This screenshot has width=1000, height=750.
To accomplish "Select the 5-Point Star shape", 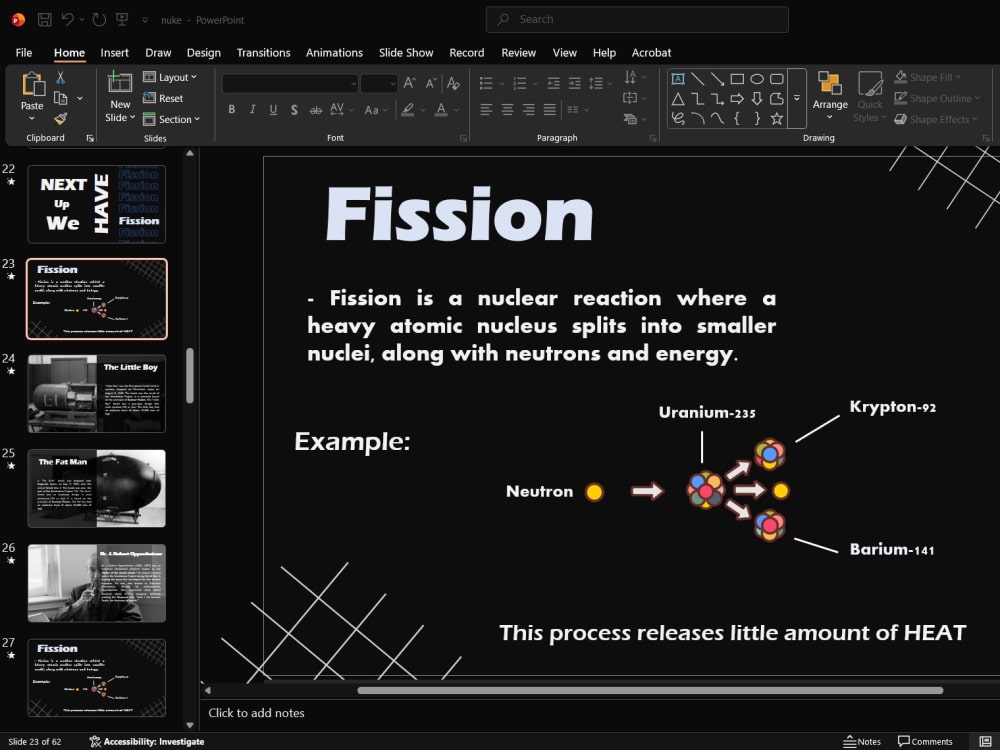I will [777, 119].
